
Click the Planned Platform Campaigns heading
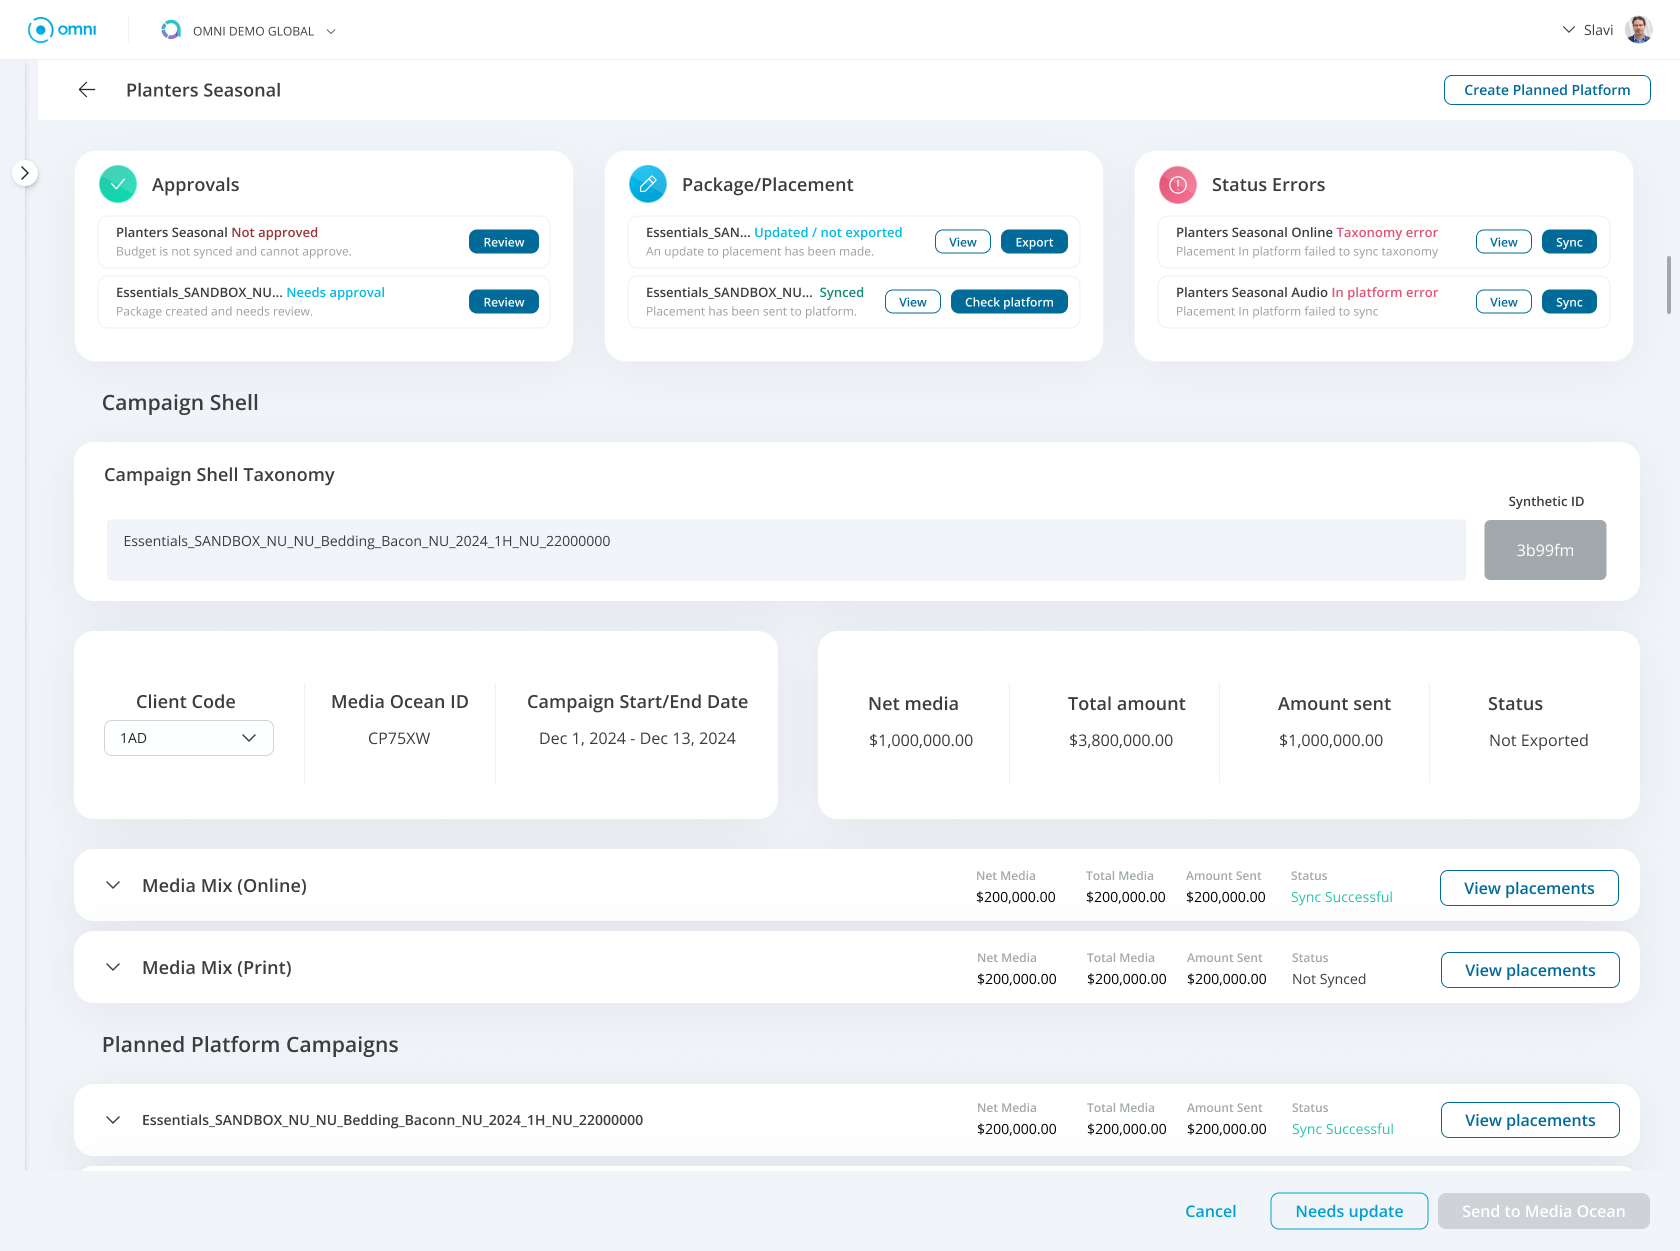250,1044
